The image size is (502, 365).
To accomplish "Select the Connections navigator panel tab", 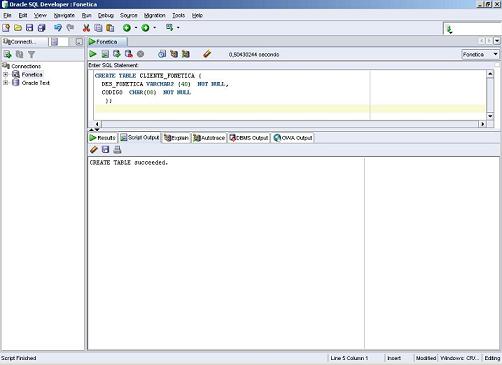I will (24, 42).
